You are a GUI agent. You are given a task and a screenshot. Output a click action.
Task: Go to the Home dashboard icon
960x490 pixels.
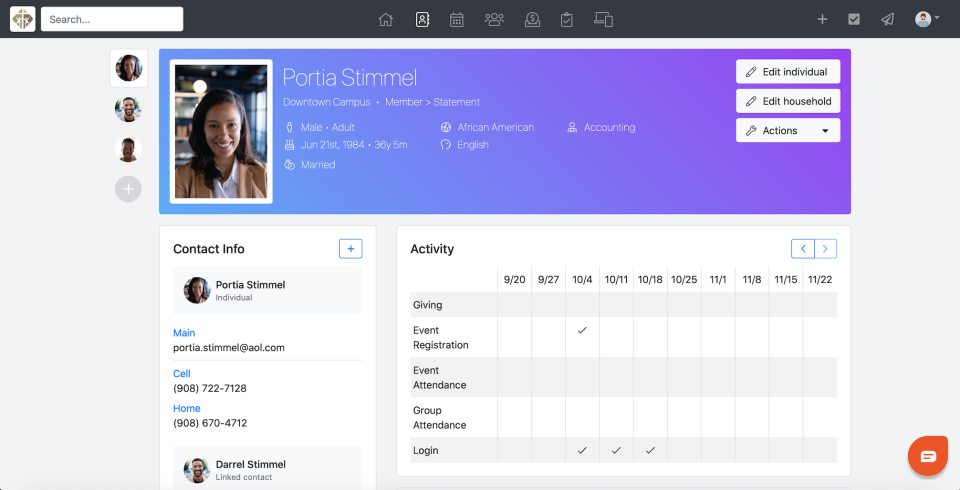click(386, 19)
